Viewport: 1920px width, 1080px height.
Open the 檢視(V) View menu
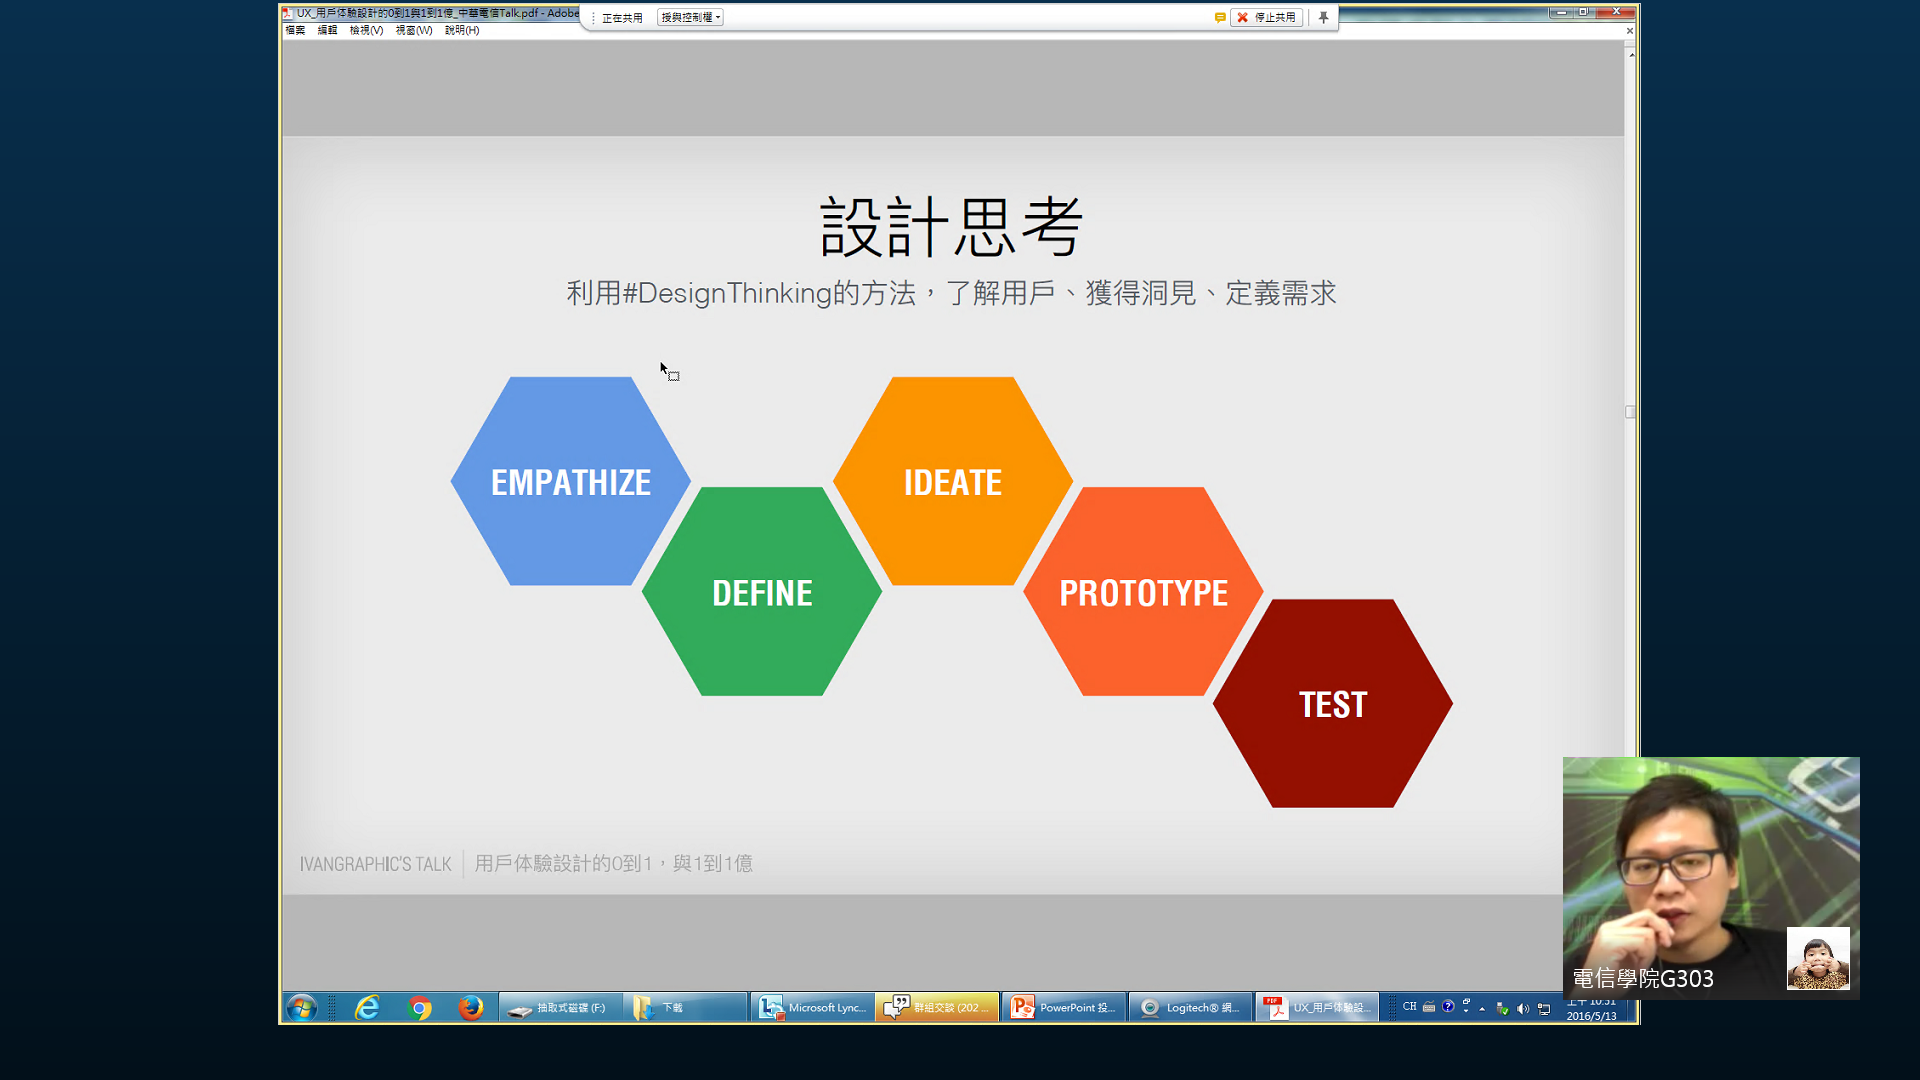point(366,30)
